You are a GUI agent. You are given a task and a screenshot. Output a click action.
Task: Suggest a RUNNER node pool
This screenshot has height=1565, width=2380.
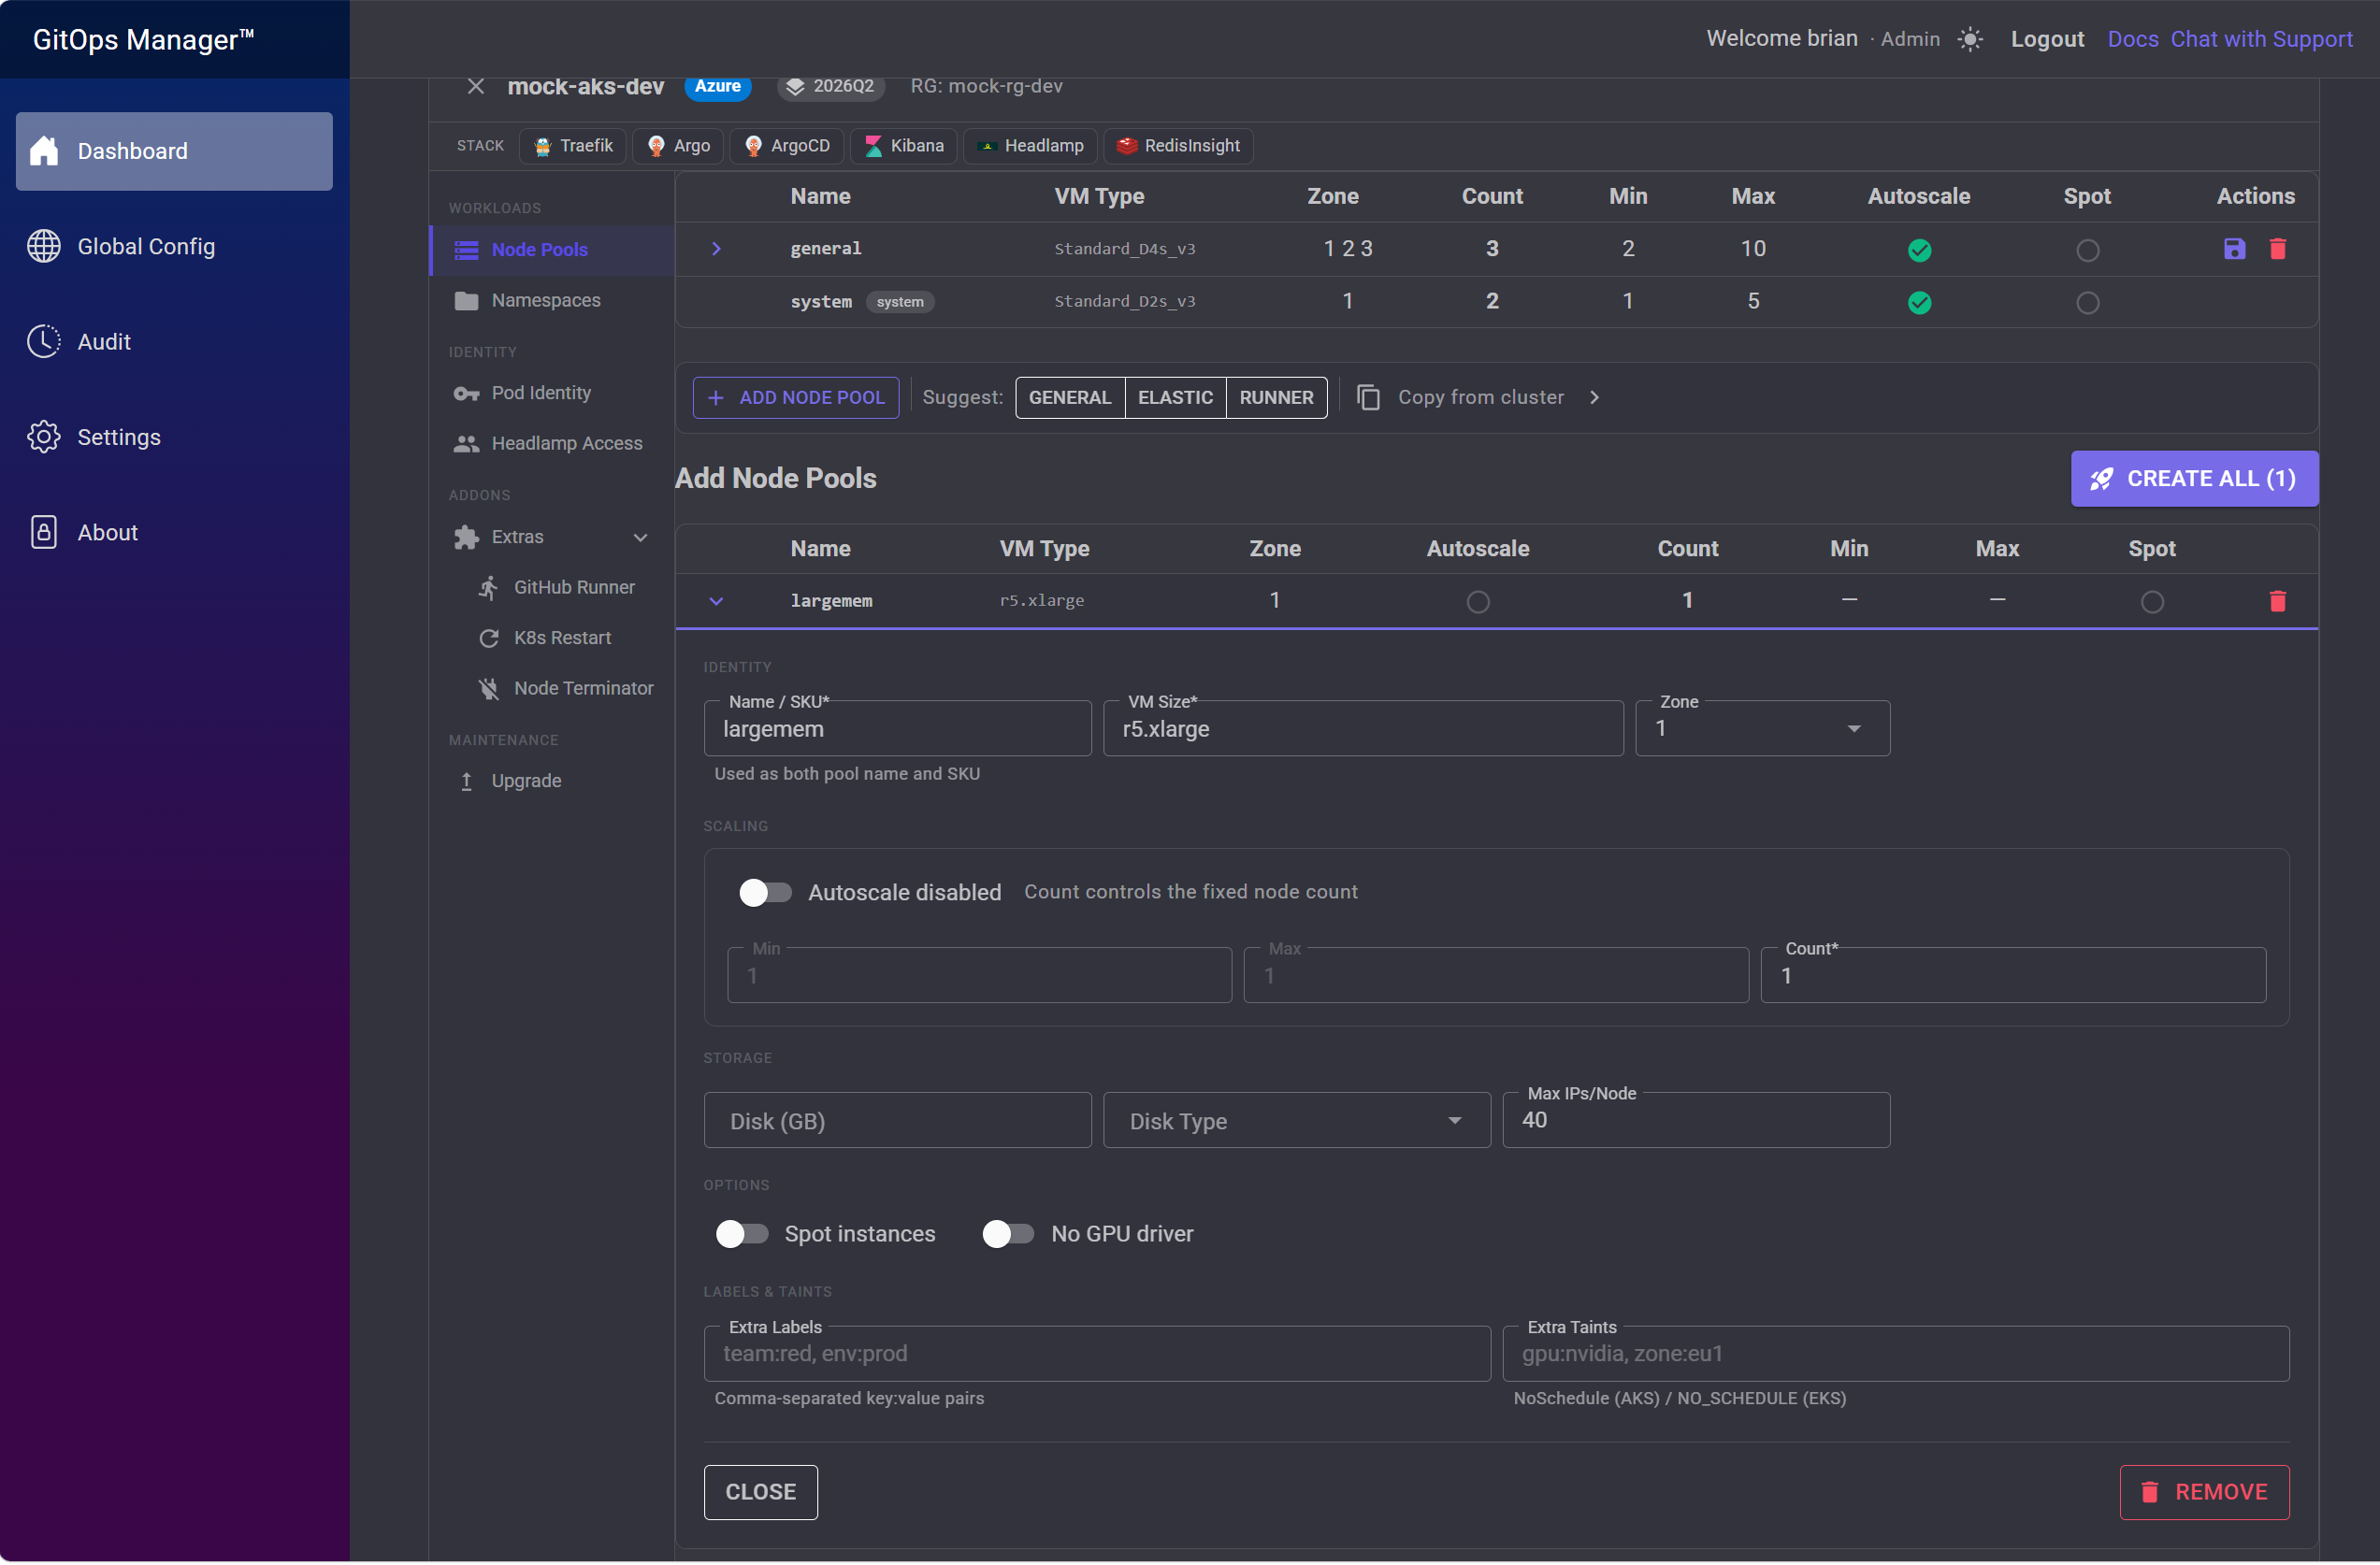(x=1277, y=398)
